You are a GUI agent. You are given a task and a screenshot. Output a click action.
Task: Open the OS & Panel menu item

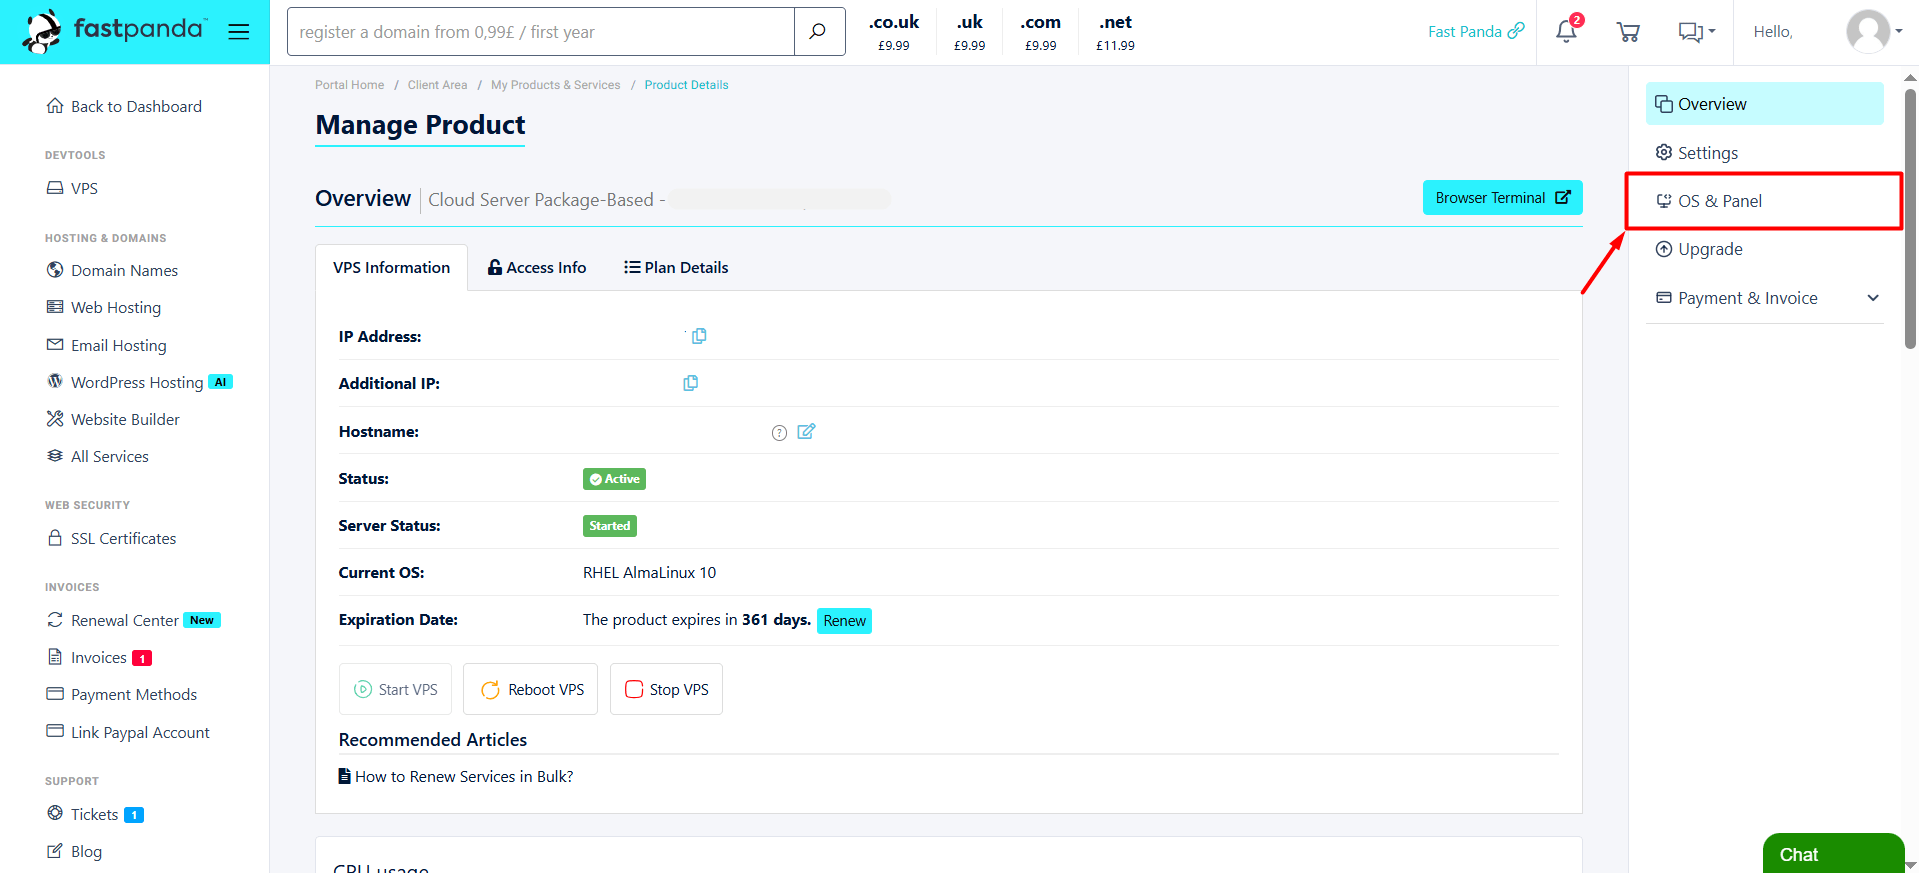coord(1765,201)
